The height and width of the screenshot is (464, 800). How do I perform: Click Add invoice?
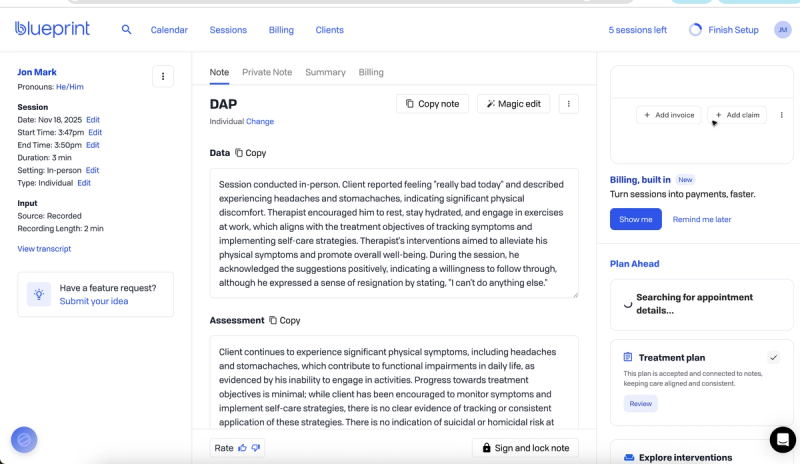point(669,115)
